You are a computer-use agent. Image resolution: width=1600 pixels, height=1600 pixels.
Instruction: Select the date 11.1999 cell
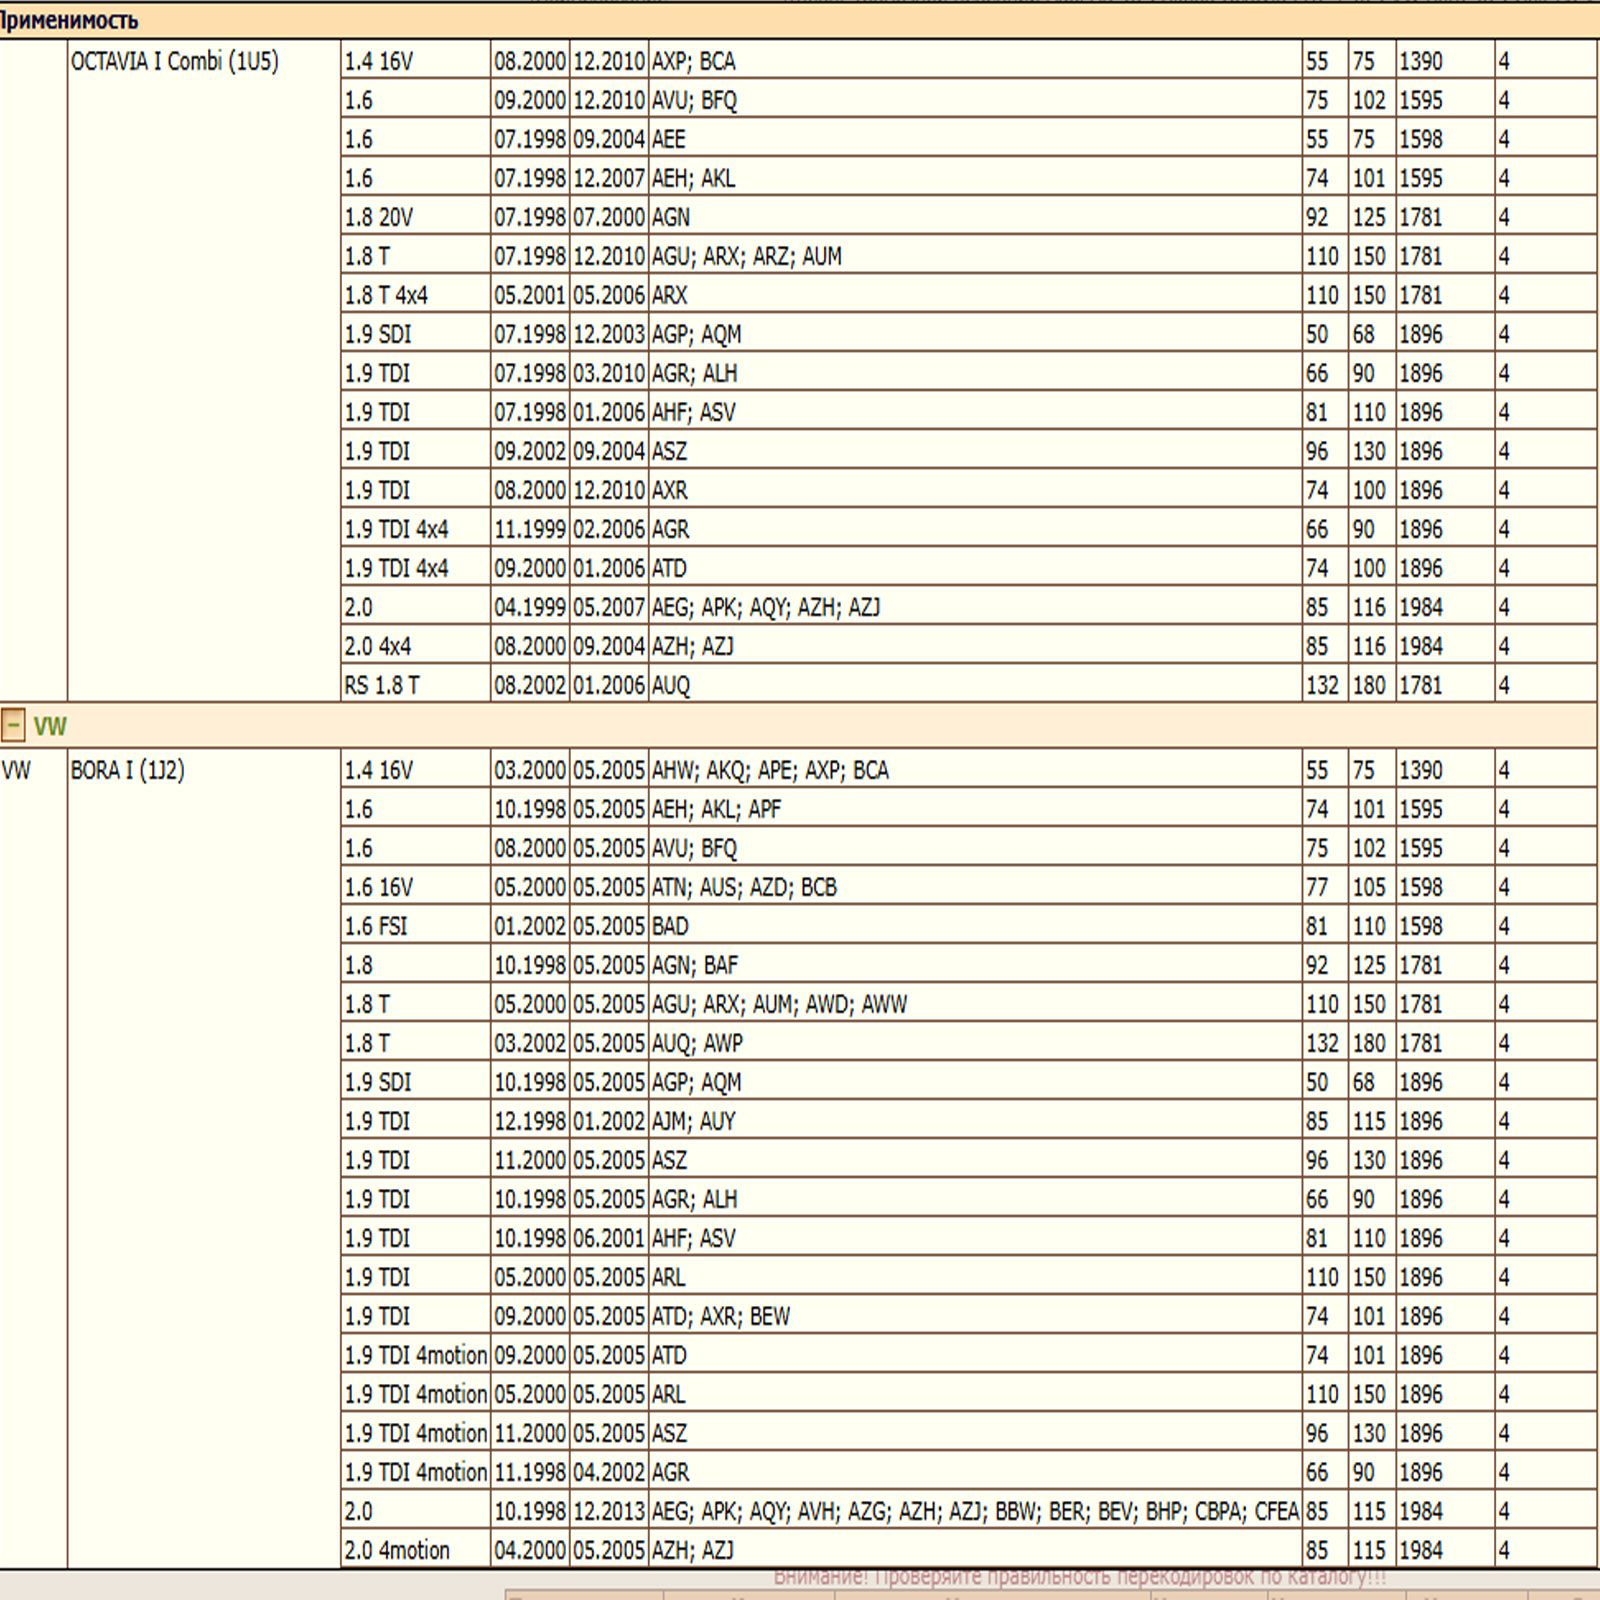click(x=530, y=530)
